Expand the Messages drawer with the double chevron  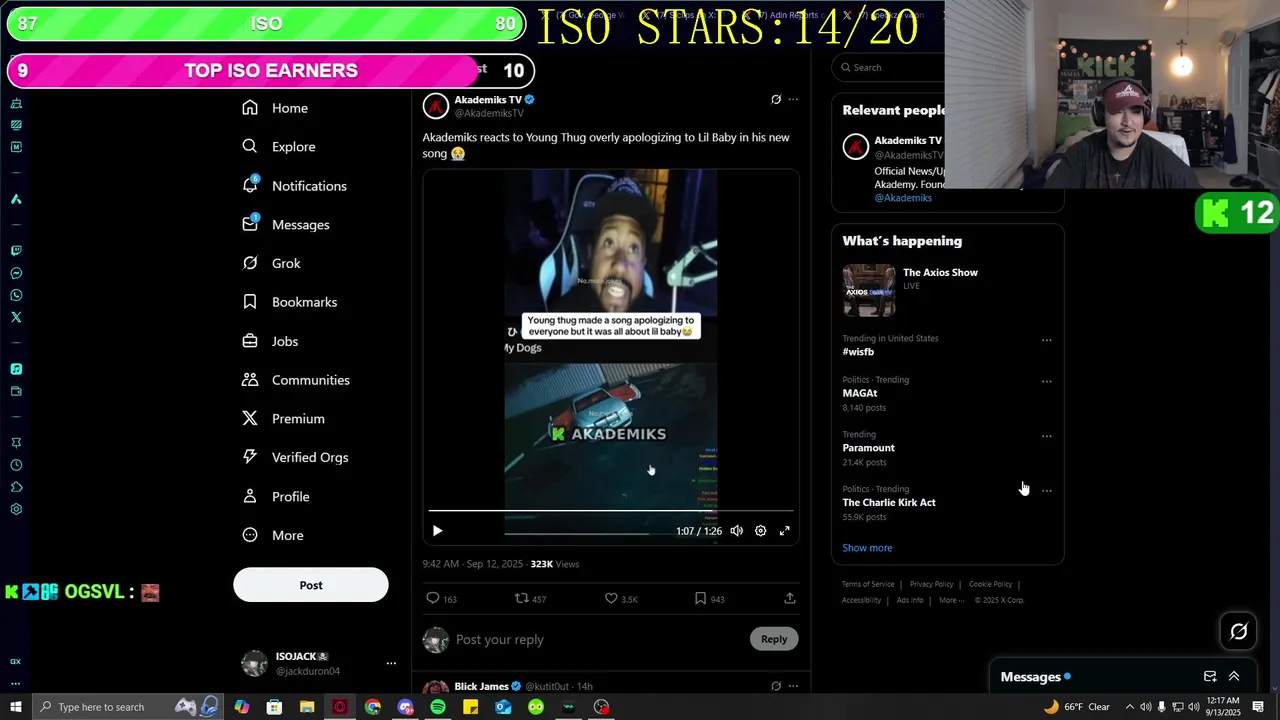pyautogui.click(x=1234, y=677)
